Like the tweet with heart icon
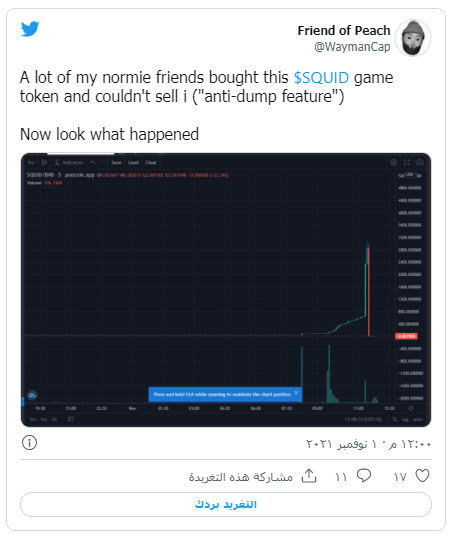This screenshot has width=451, height=538. (422, 476)
